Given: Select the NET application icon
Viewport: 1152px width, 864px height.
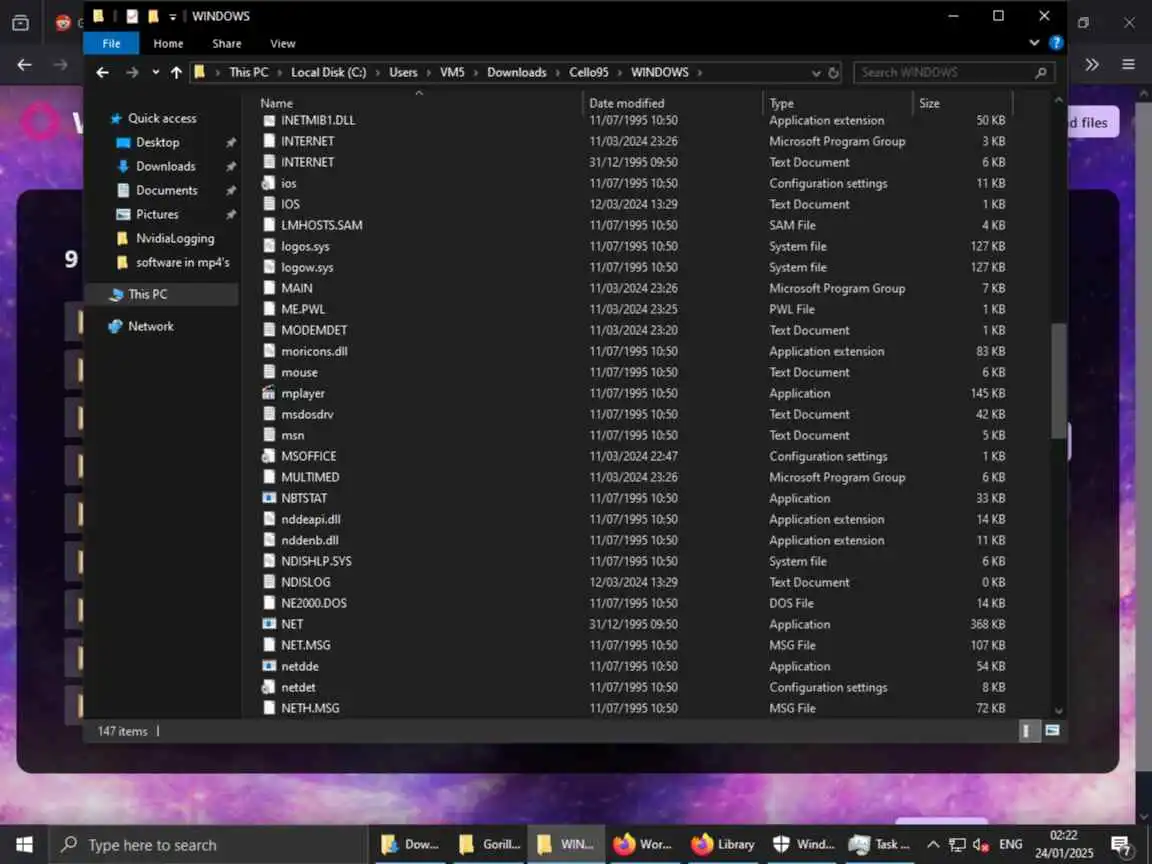Looking at the screenshot, I should point(269,624).
